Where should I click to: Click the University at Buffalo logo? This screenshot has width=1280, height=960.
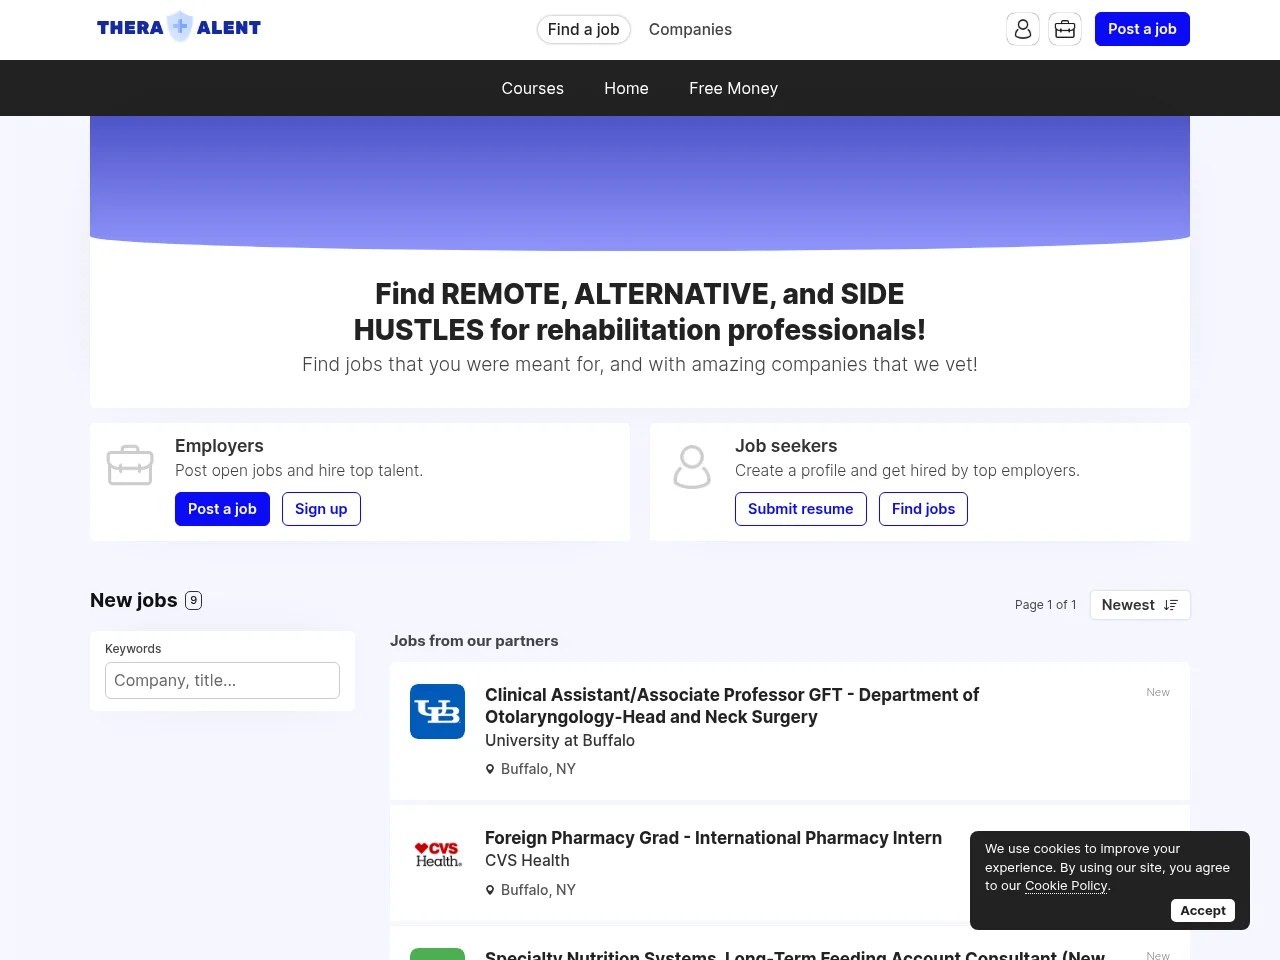pyautogui.click(x=437, y=711)
